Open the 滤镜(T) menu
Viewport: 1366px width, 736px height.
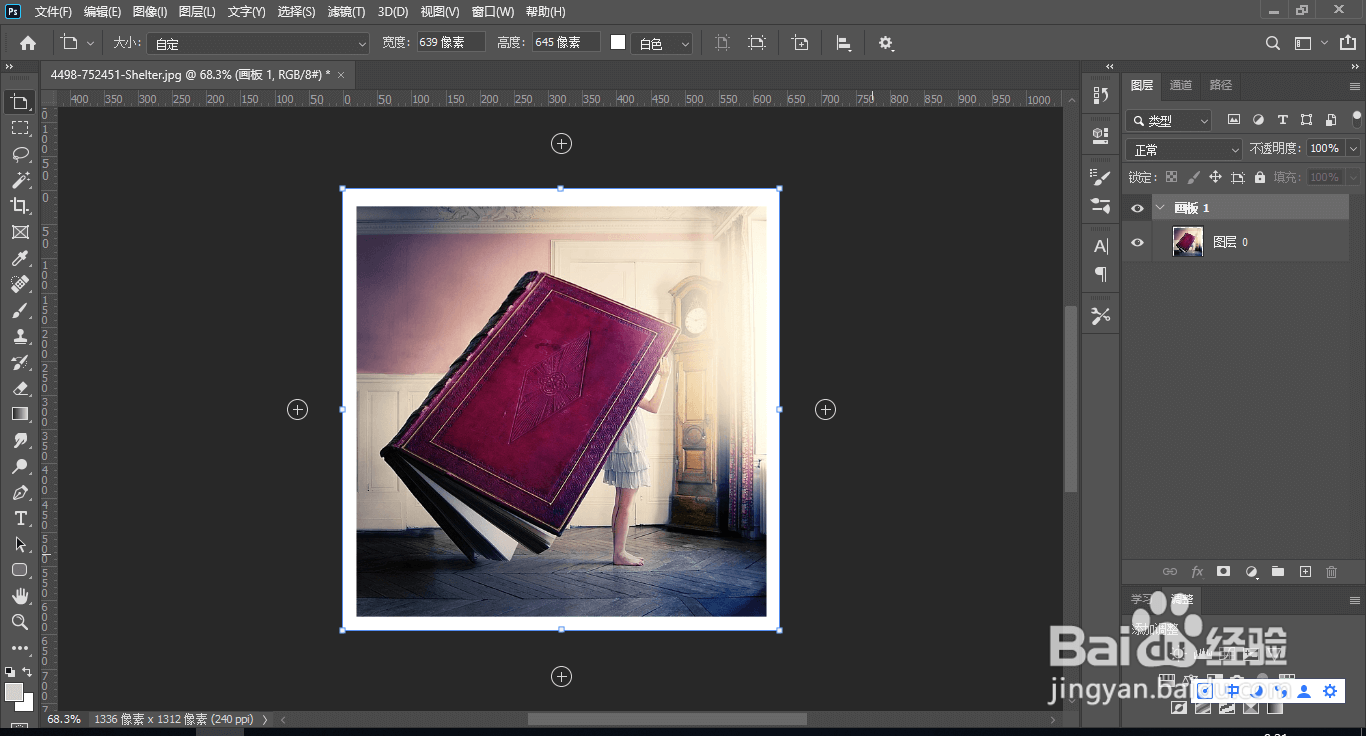tap(346, 12)
